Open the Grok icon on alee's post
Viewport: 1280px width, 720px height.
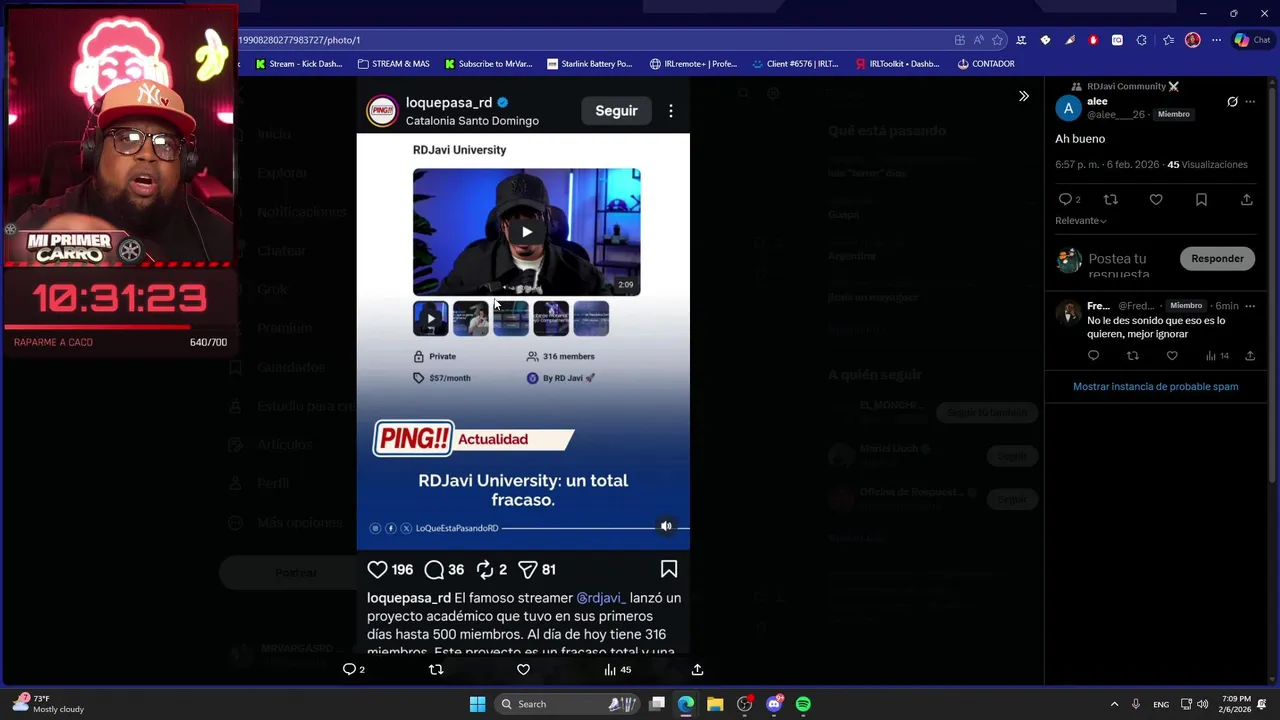click(1232, 102)
